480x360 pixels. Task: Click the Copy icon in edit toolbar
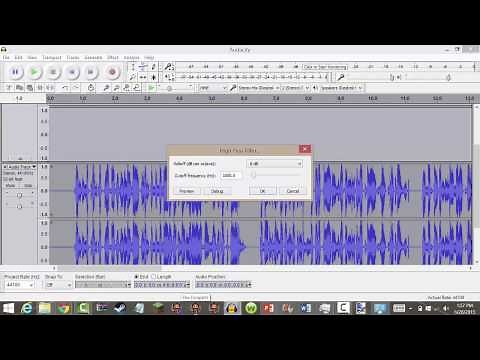pyautogui.click(x=19, y=88)
